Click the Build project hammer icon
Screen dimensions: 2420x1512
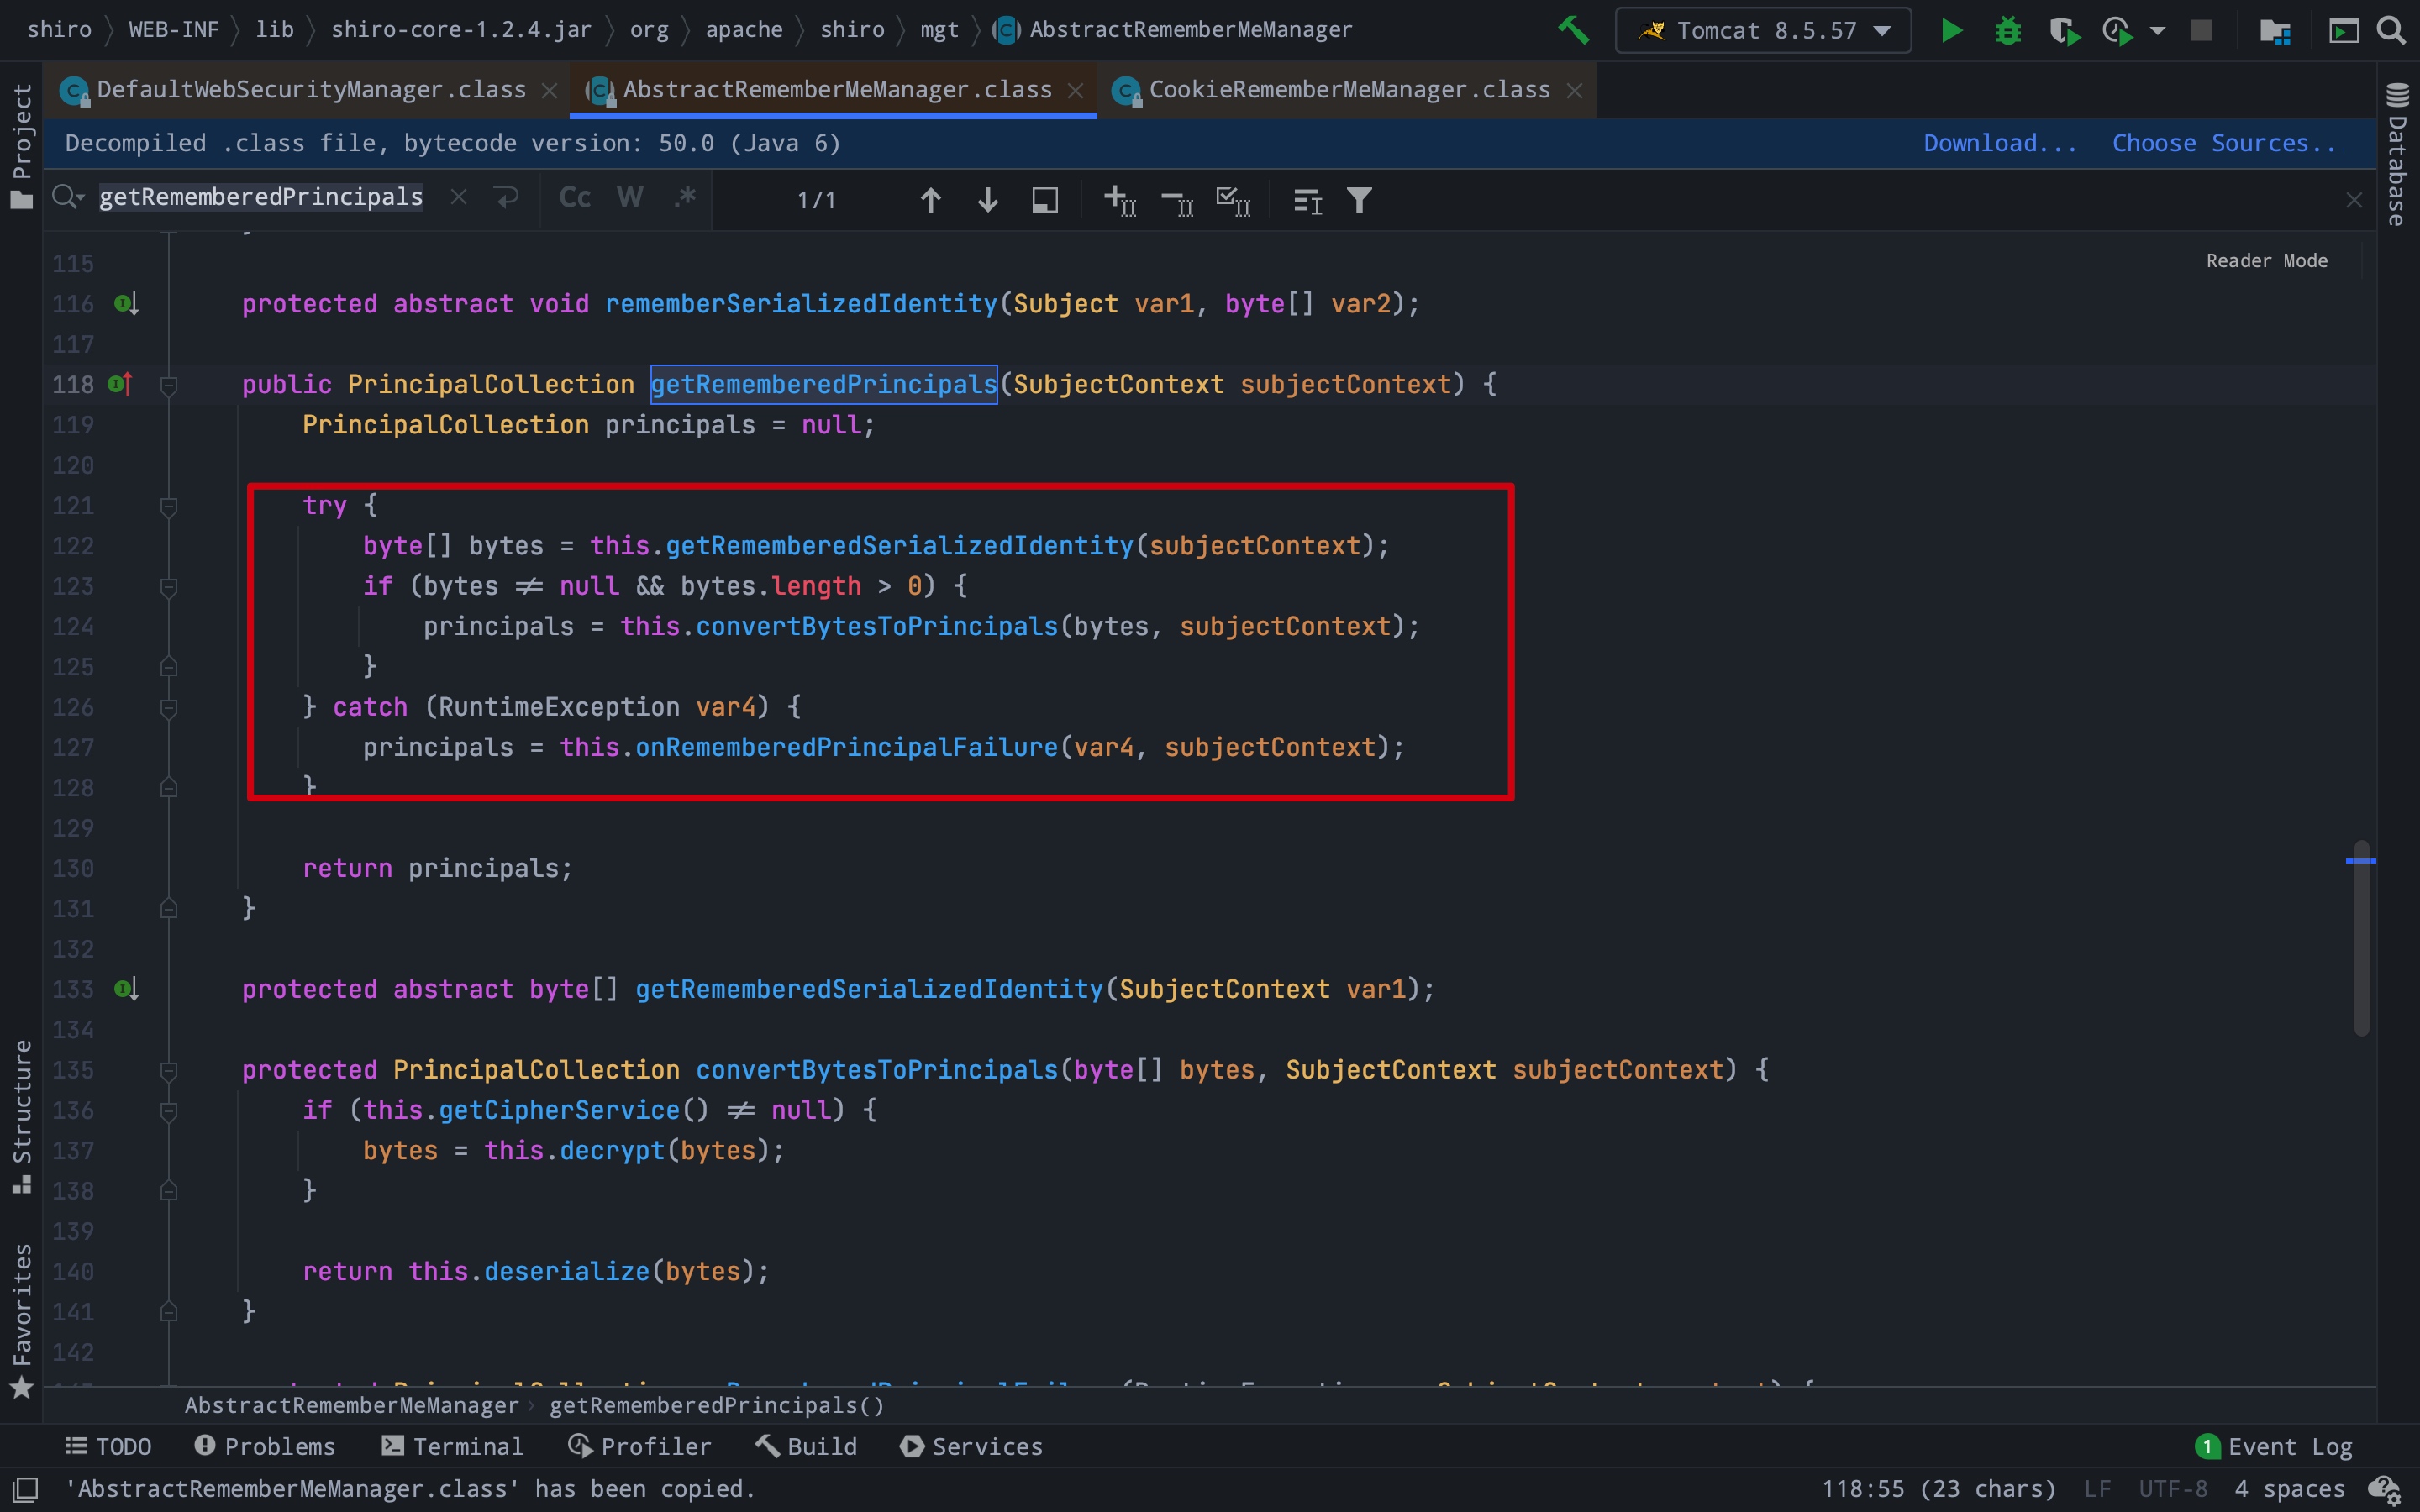pos(1573,31)
